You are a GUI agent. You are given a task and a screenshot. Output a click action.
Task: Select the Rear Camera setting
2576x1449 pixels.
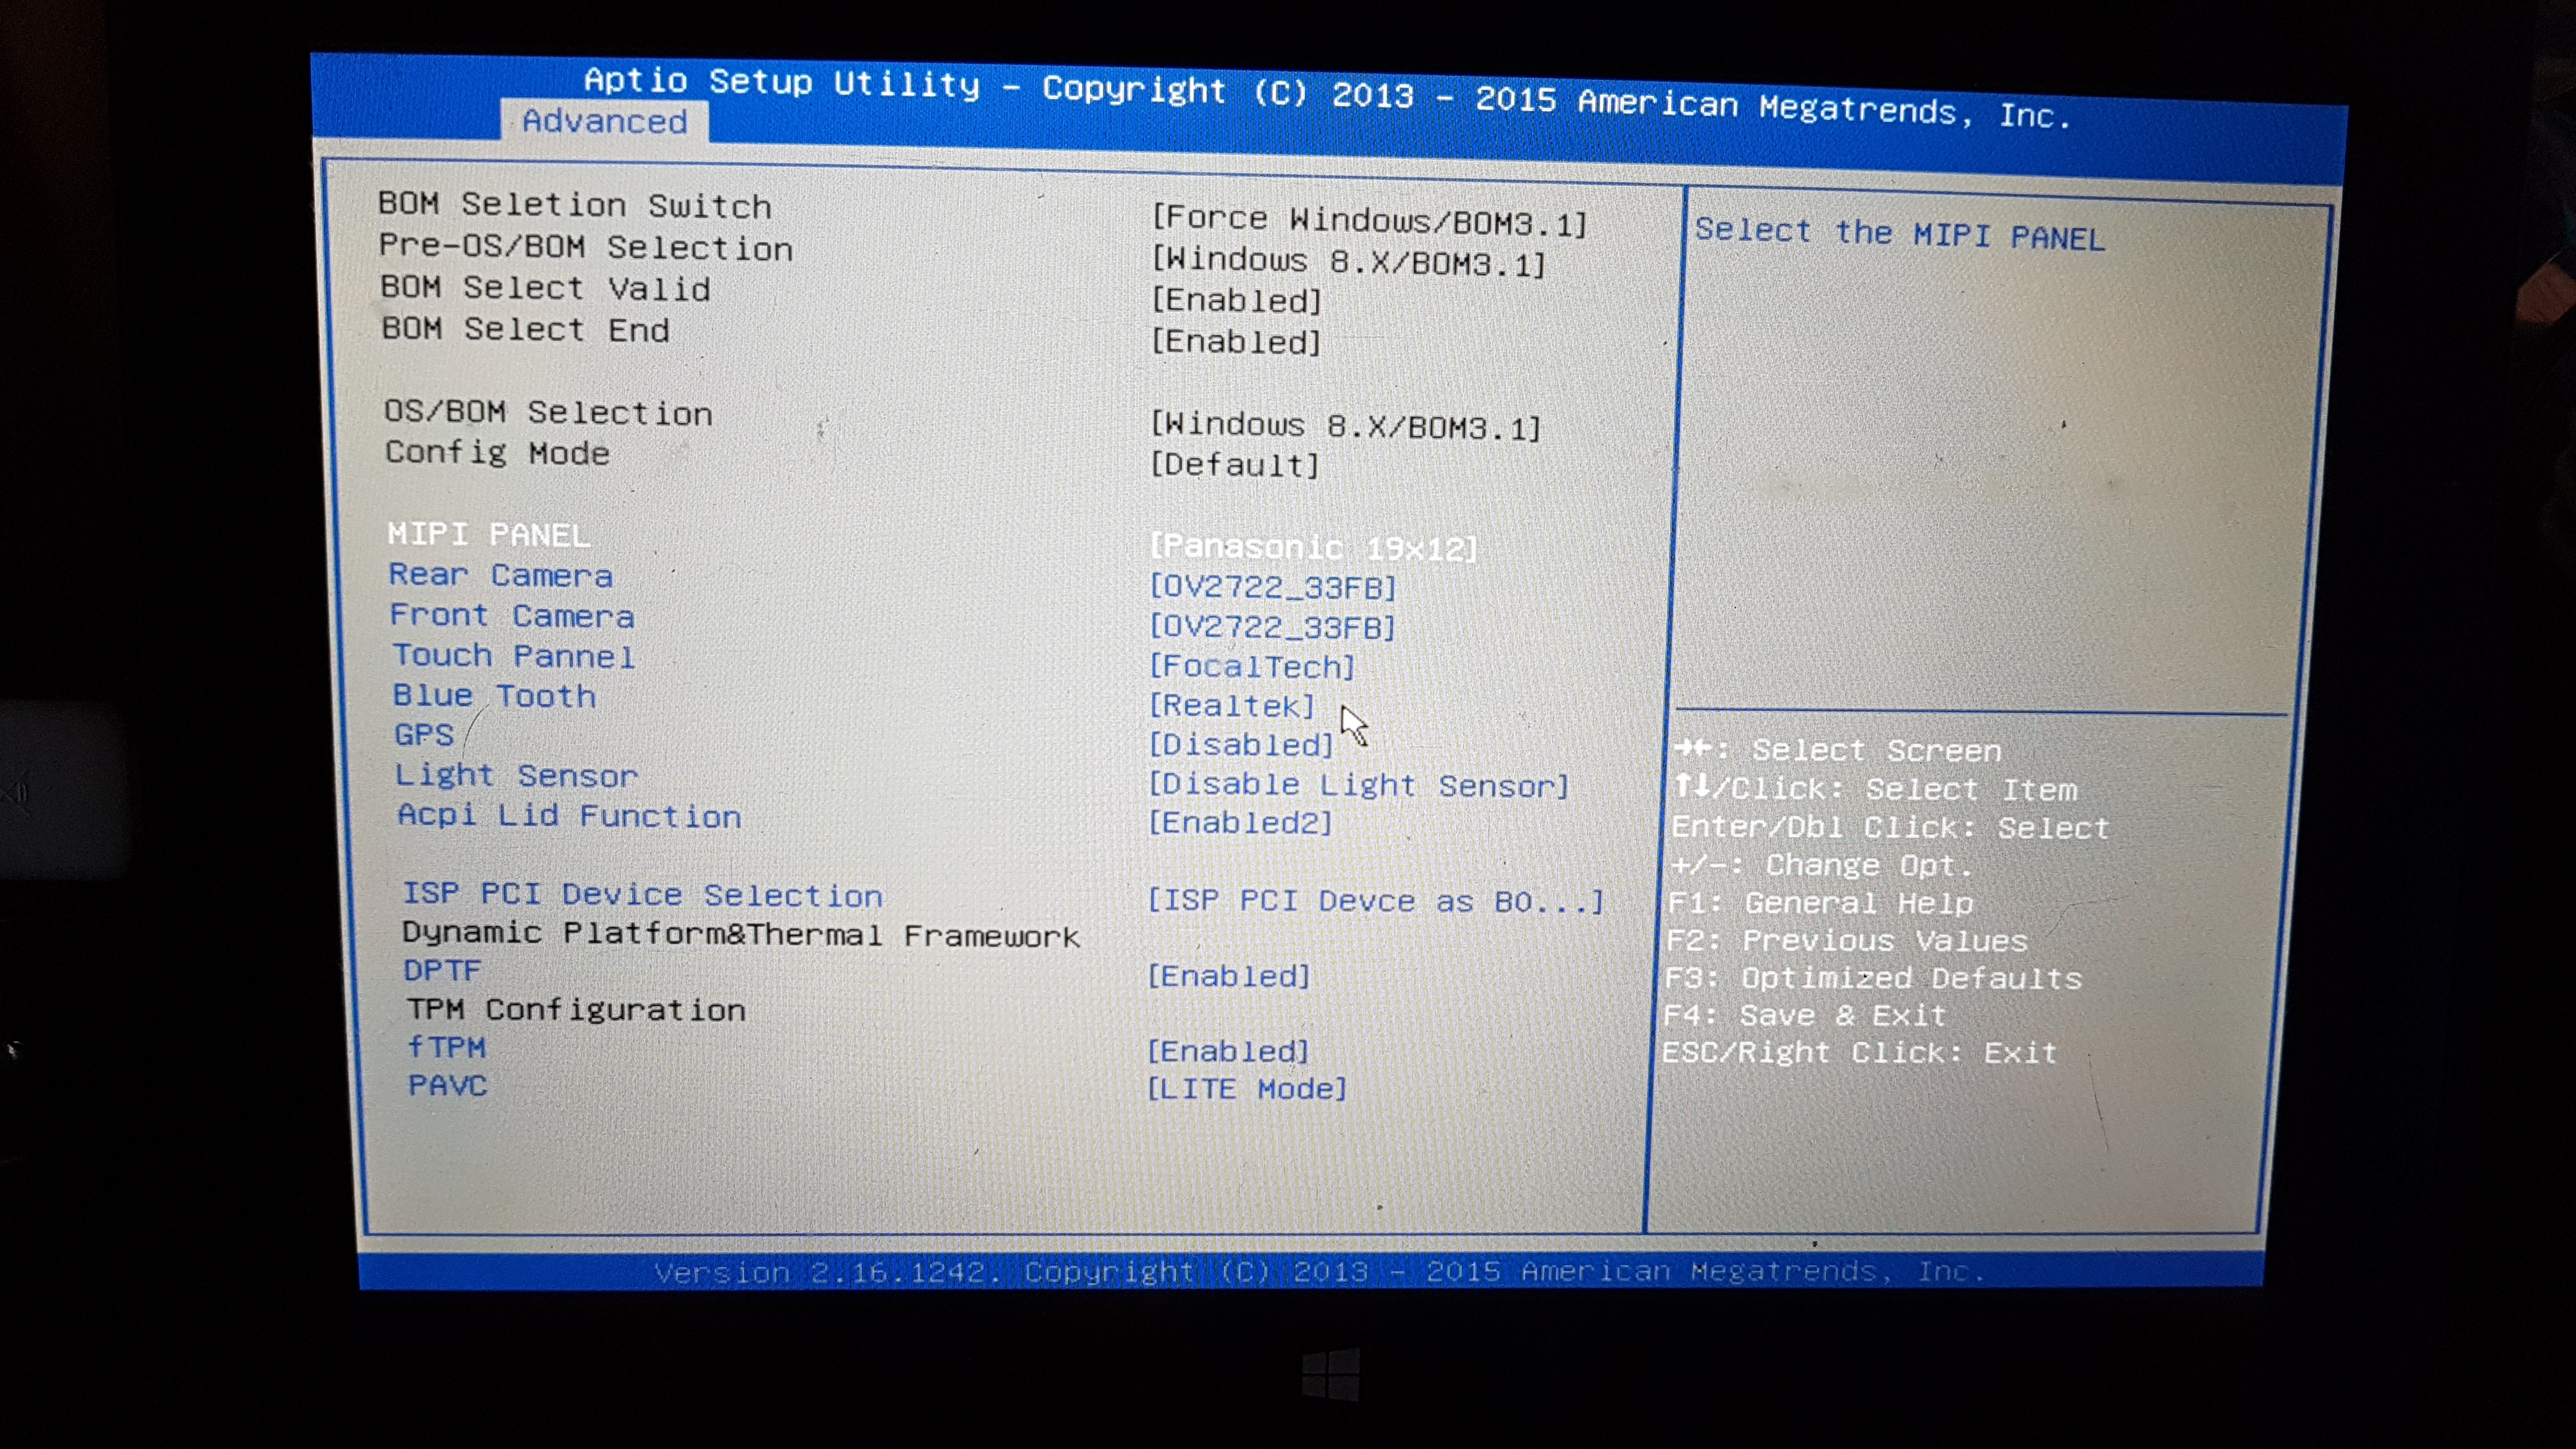click(501, 575)
